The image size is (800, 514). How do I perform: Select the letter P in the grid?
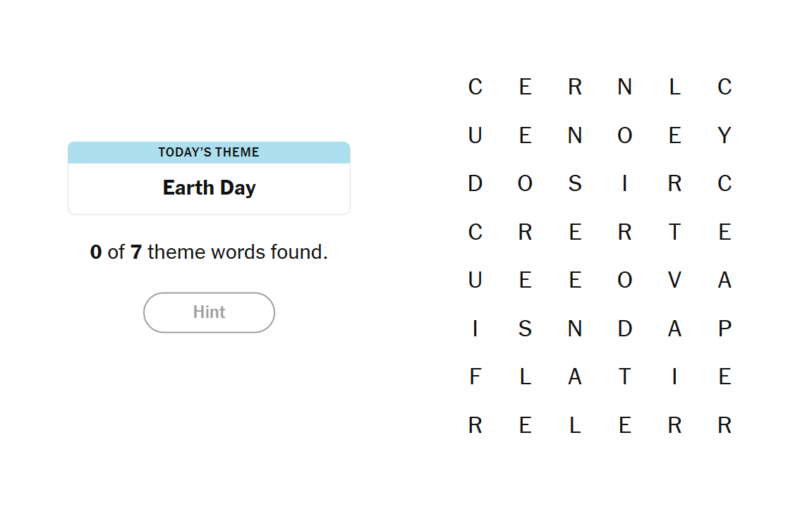click(725, 329)
